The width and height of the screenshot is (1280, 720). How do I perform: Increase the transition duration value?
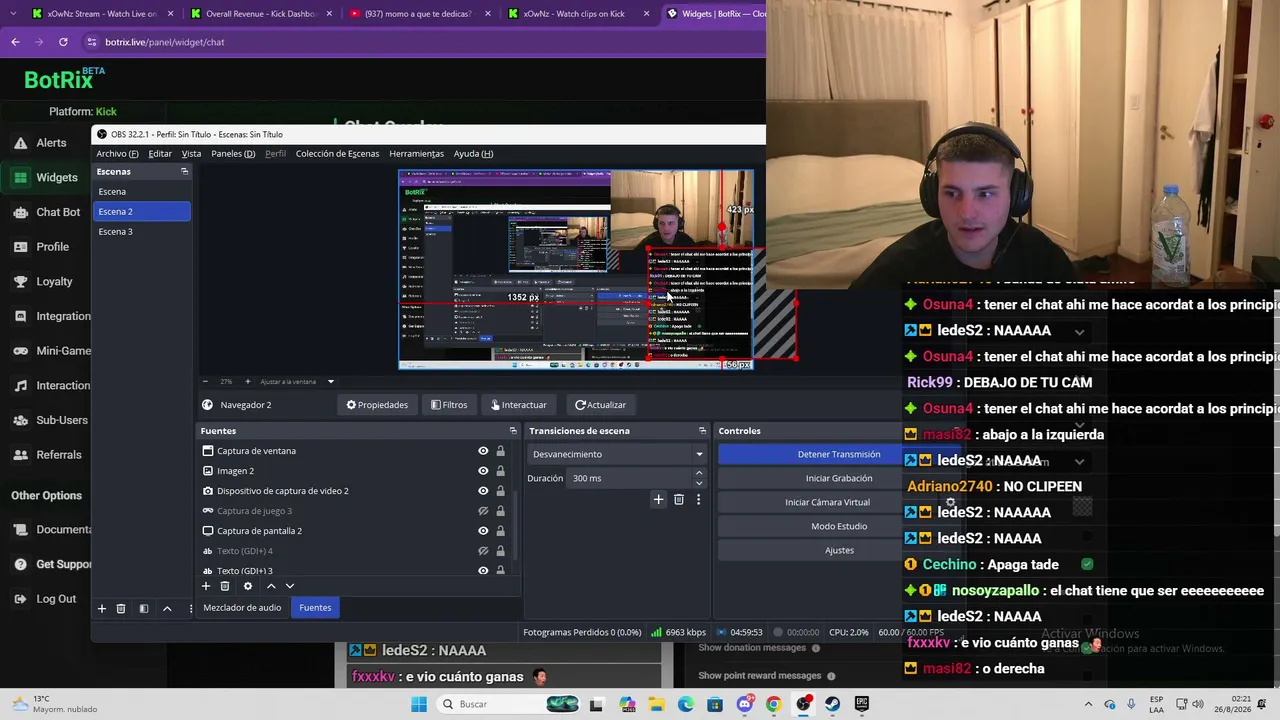point(699,473)
